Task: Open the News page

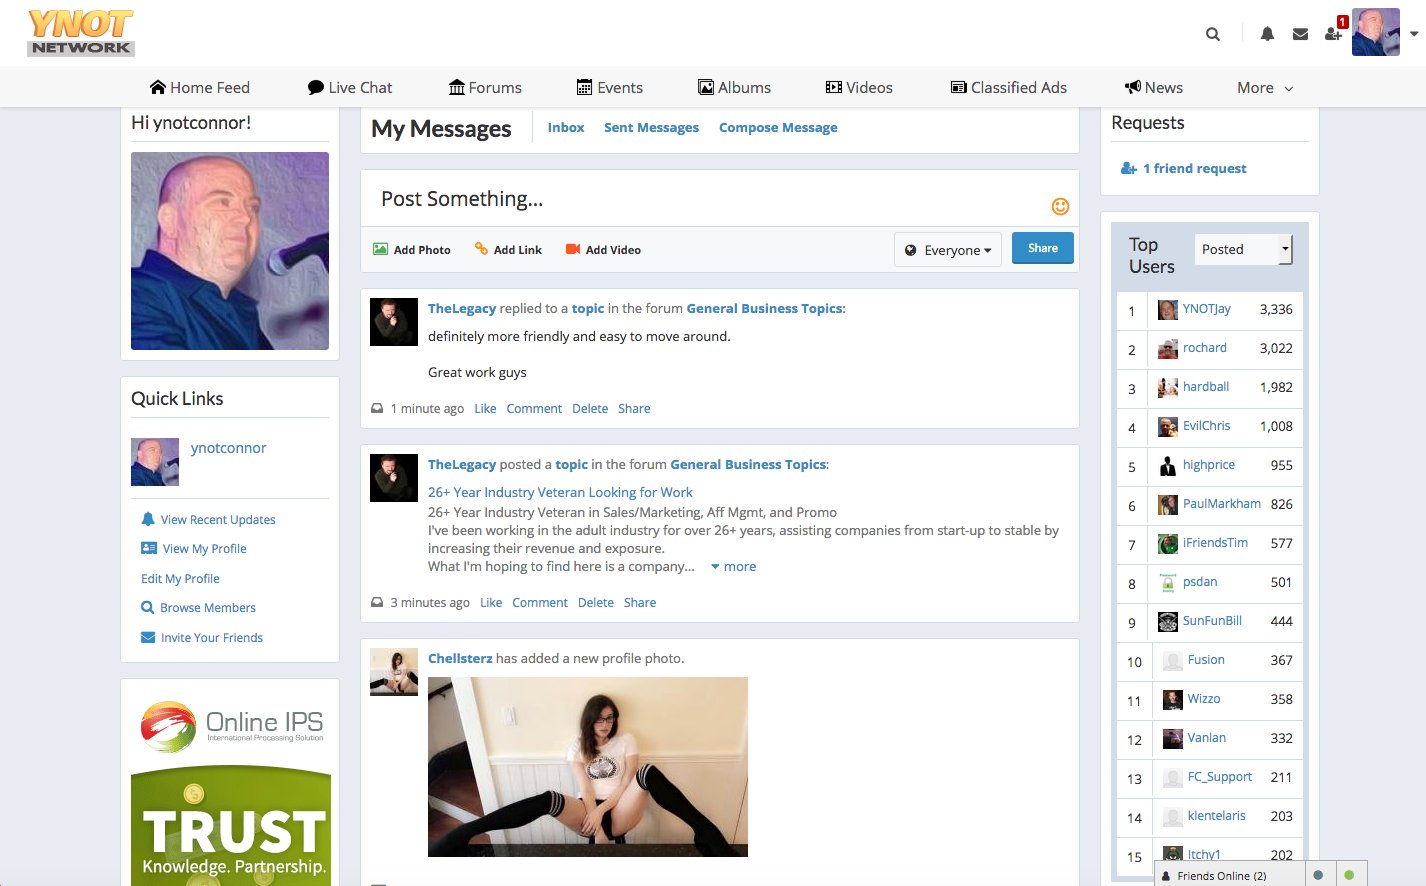Action: coord(1154,87)
